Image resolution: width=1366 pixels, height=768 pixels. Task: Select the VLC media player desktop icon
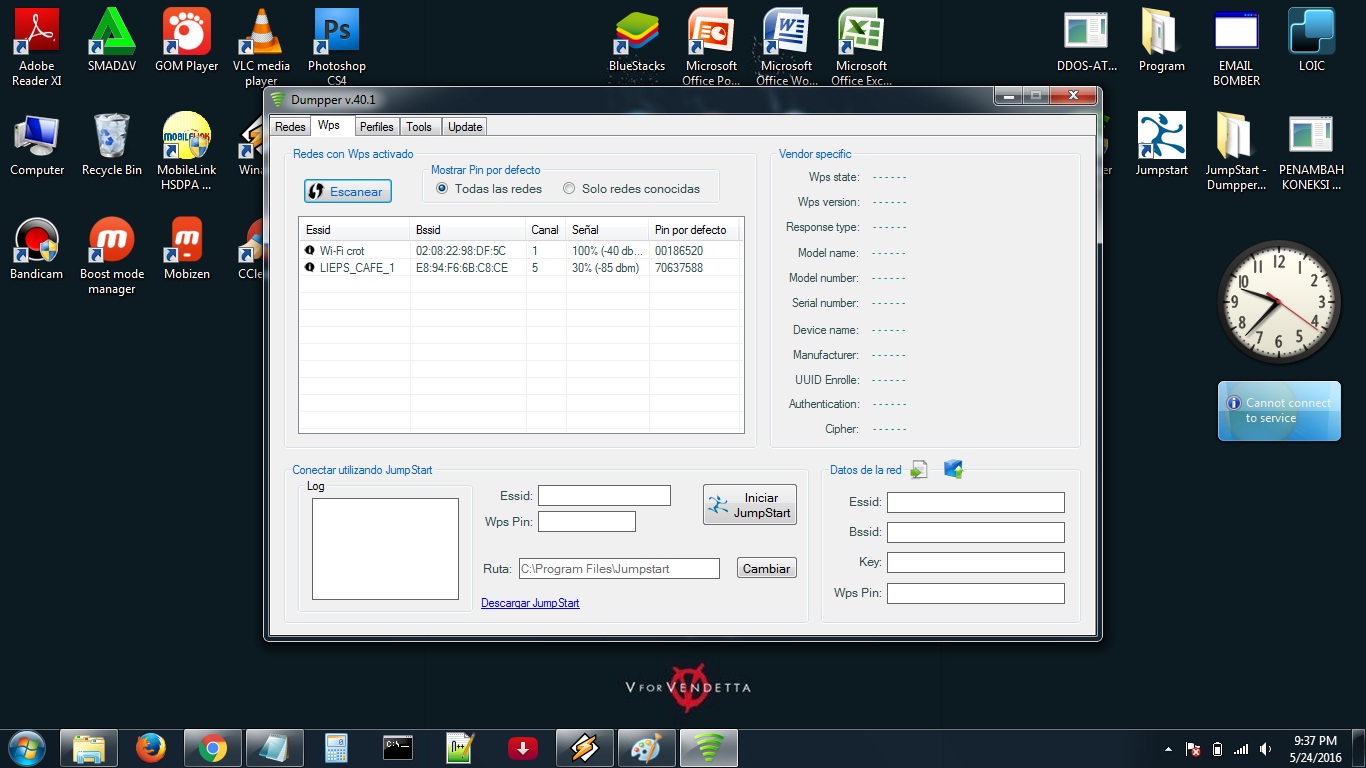[x=261, y=47]
